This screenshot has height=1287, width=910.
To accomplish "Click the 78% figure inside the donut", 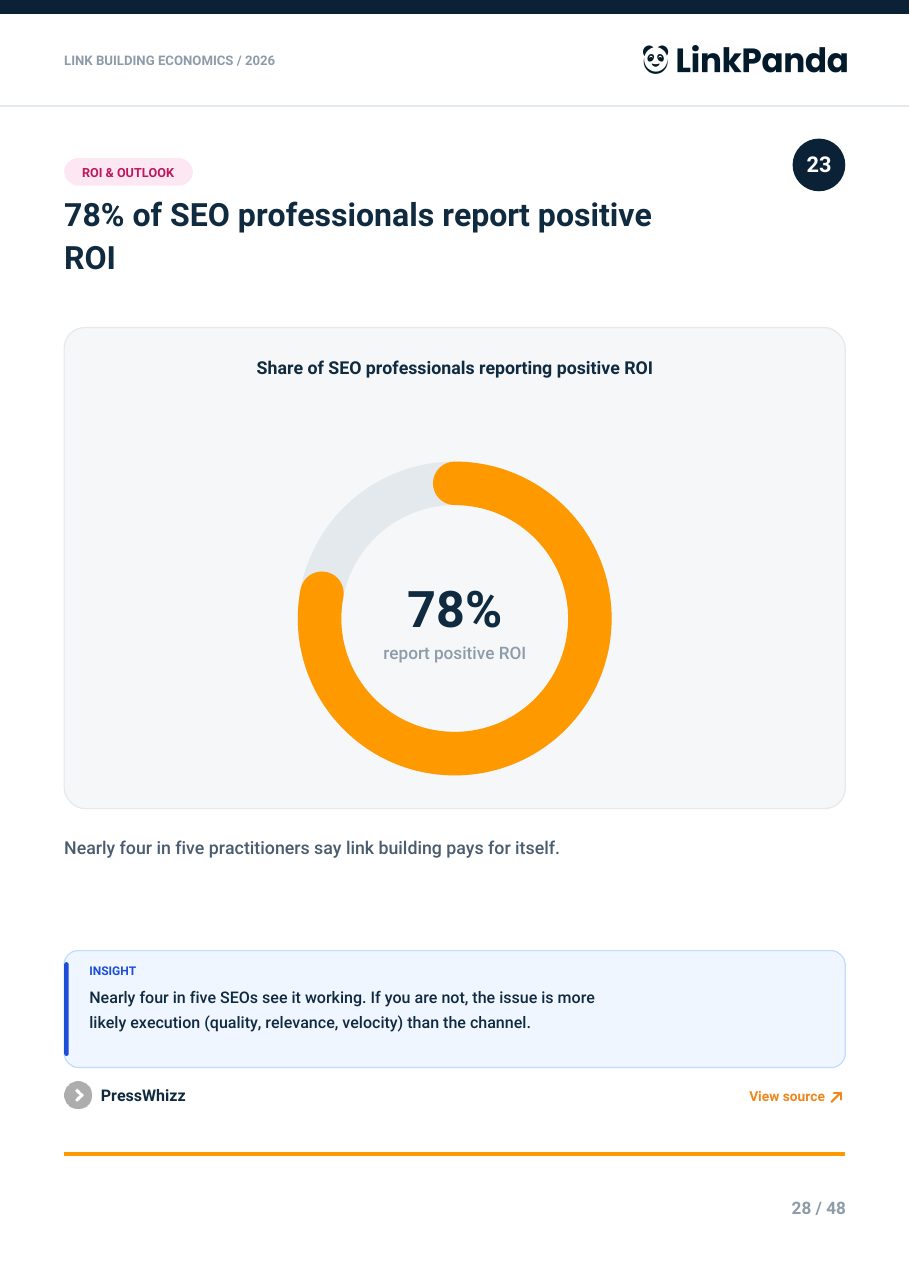I will click(x=454, y=610).
